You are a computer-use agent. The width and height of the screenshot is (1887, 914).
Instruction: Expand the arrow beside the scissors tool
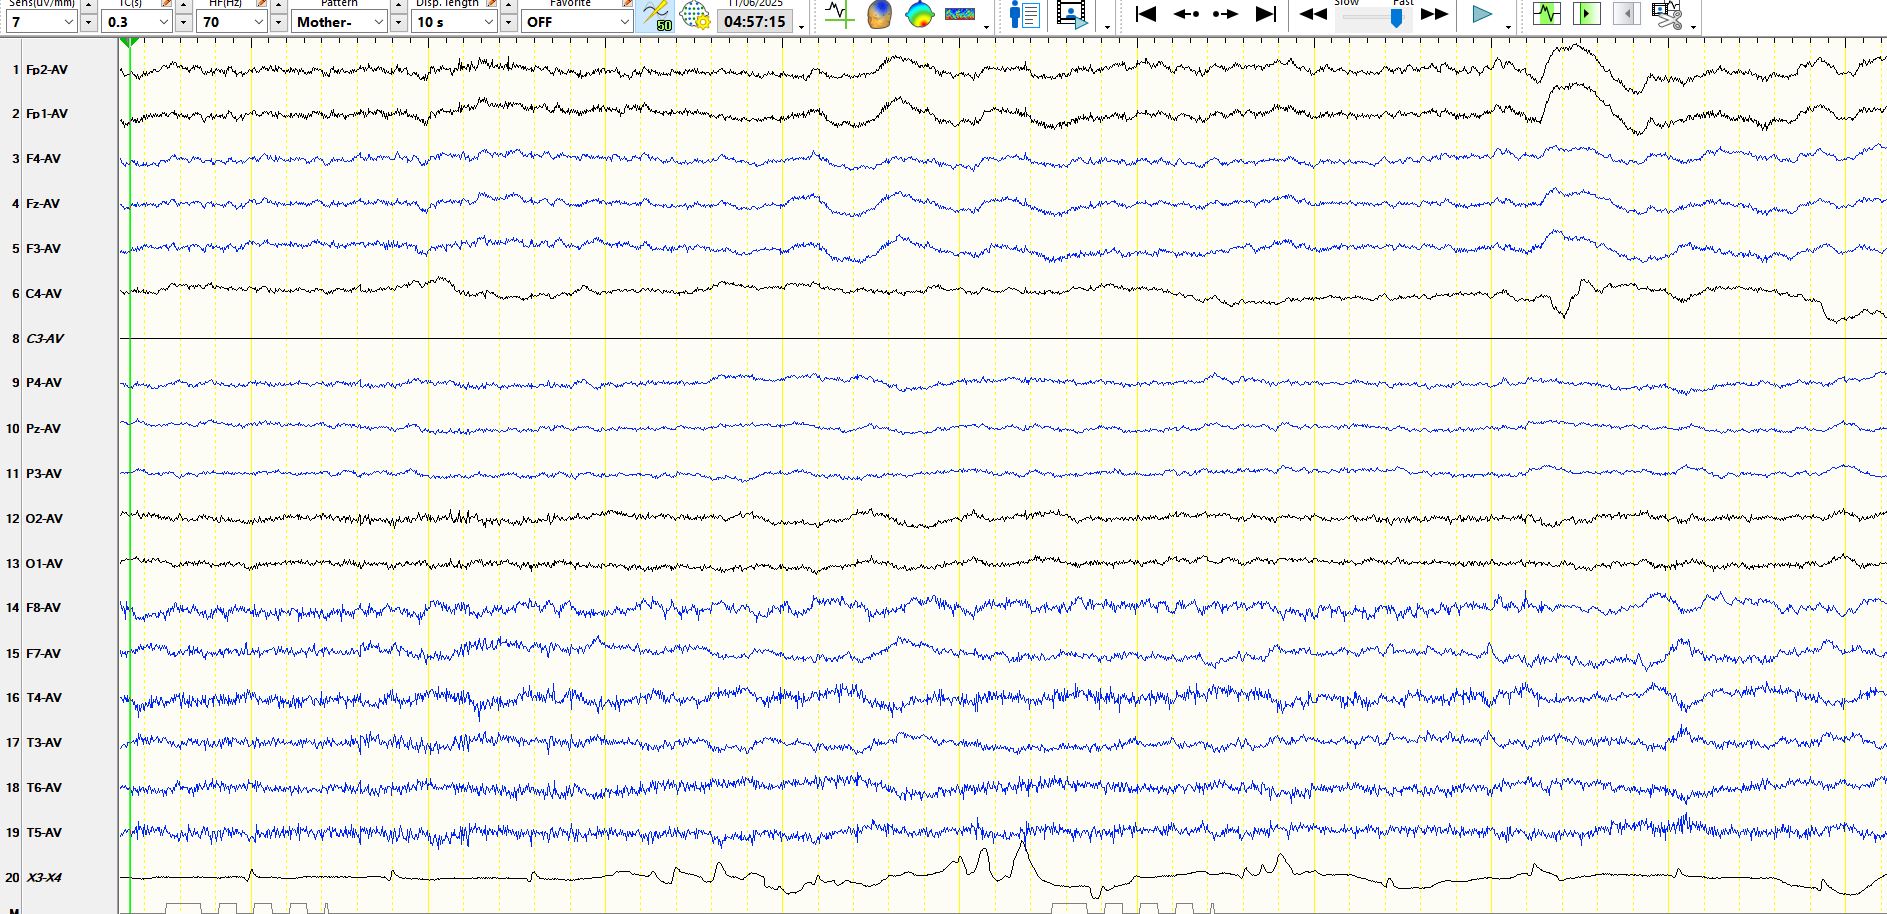click(x=1693, y=27)
